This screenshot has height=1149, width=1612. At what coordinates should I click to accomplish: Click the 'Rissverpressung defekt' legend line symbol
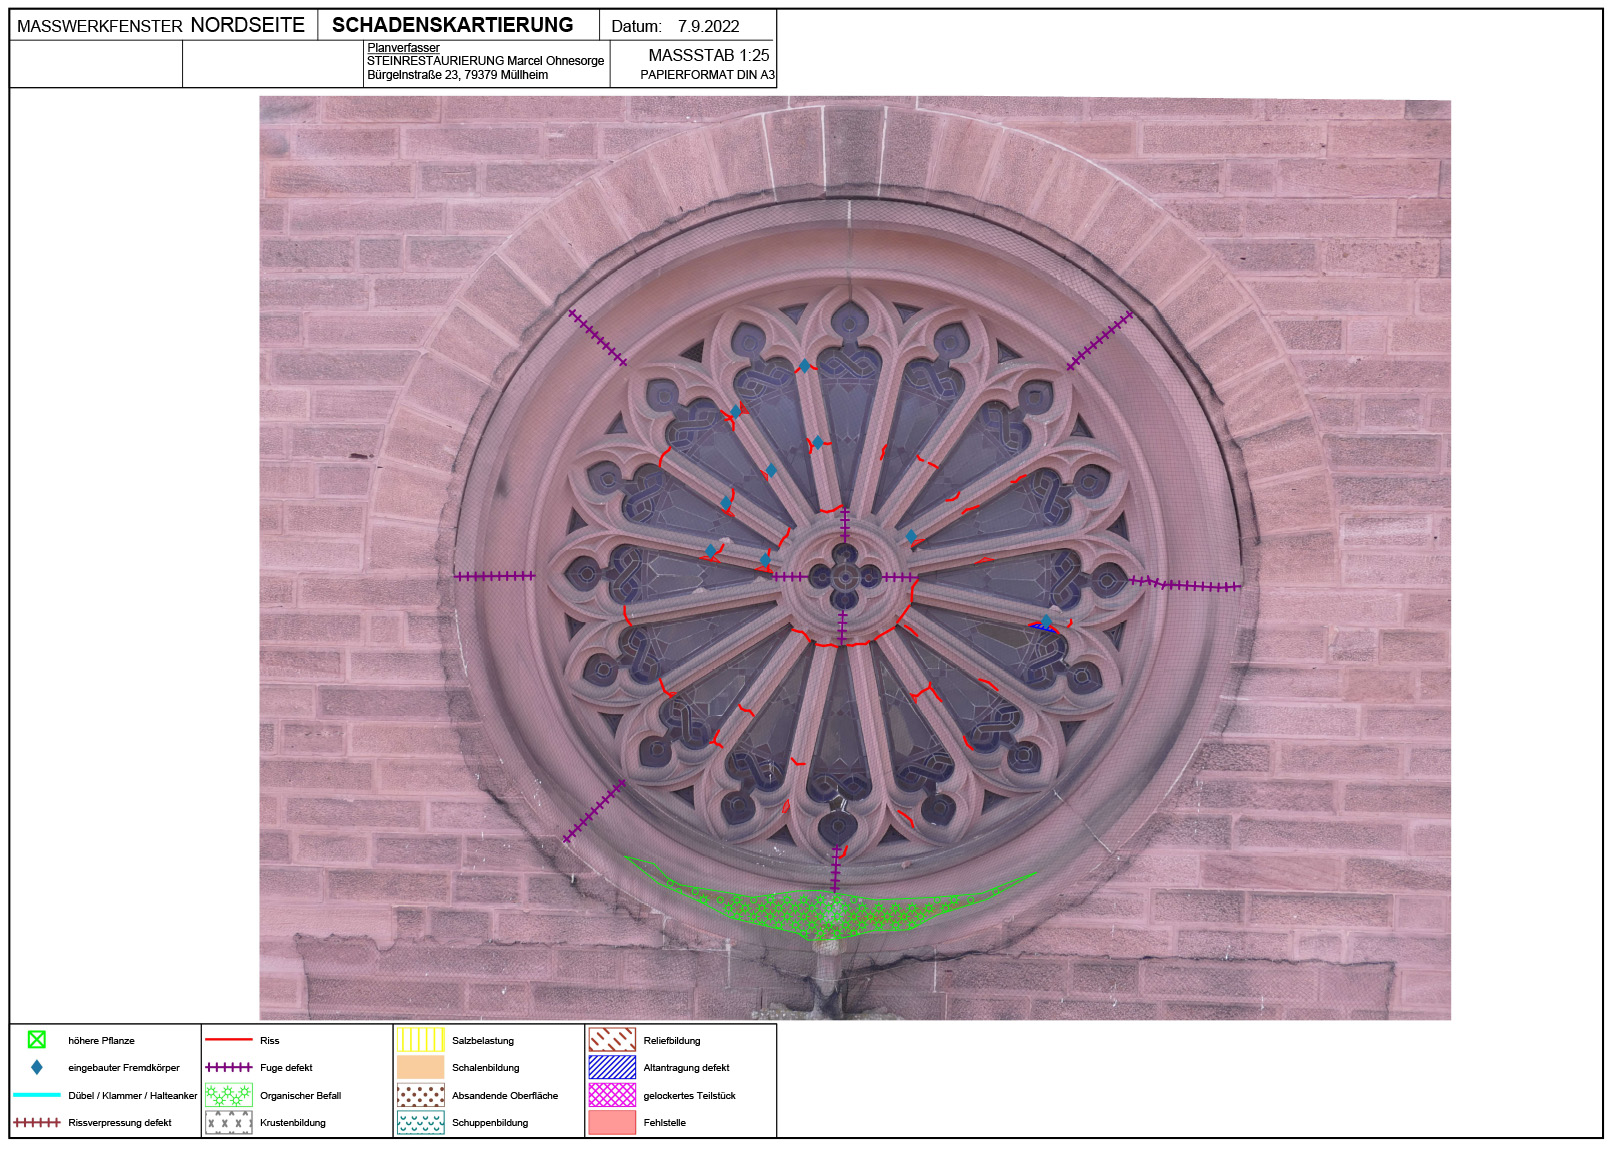(x=37, y=1123)
